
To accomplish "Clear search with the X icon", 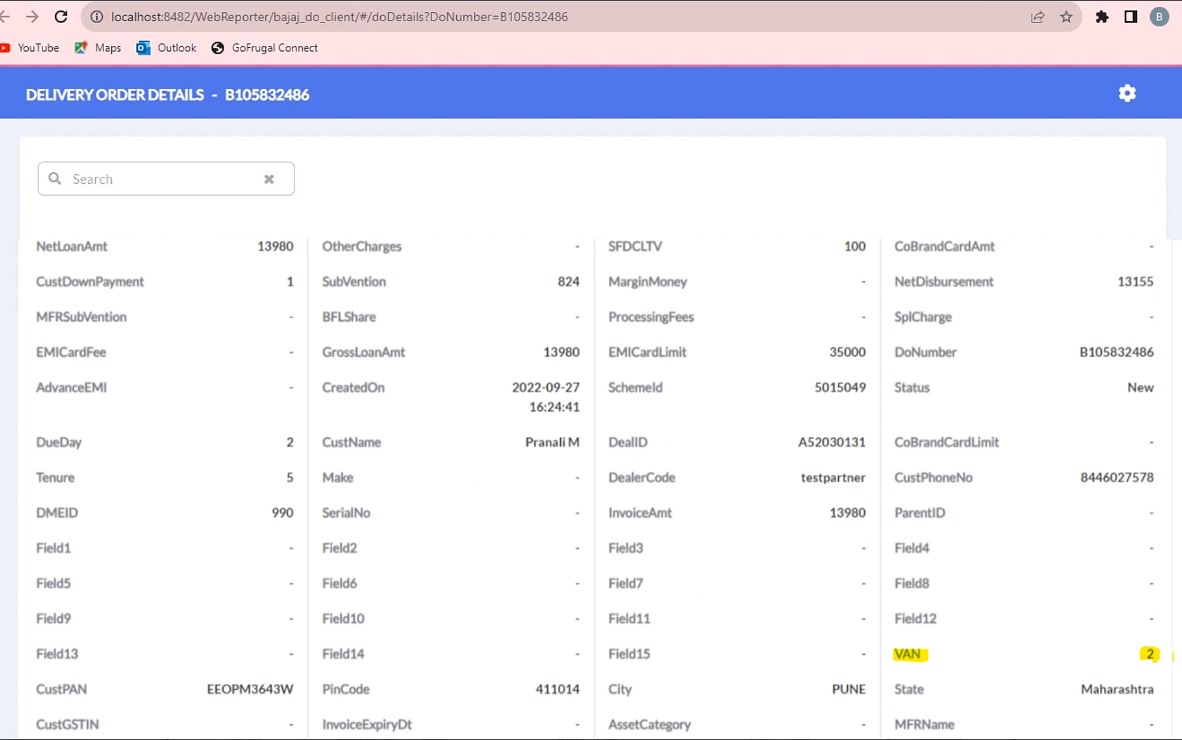I will tap(269, 179).
